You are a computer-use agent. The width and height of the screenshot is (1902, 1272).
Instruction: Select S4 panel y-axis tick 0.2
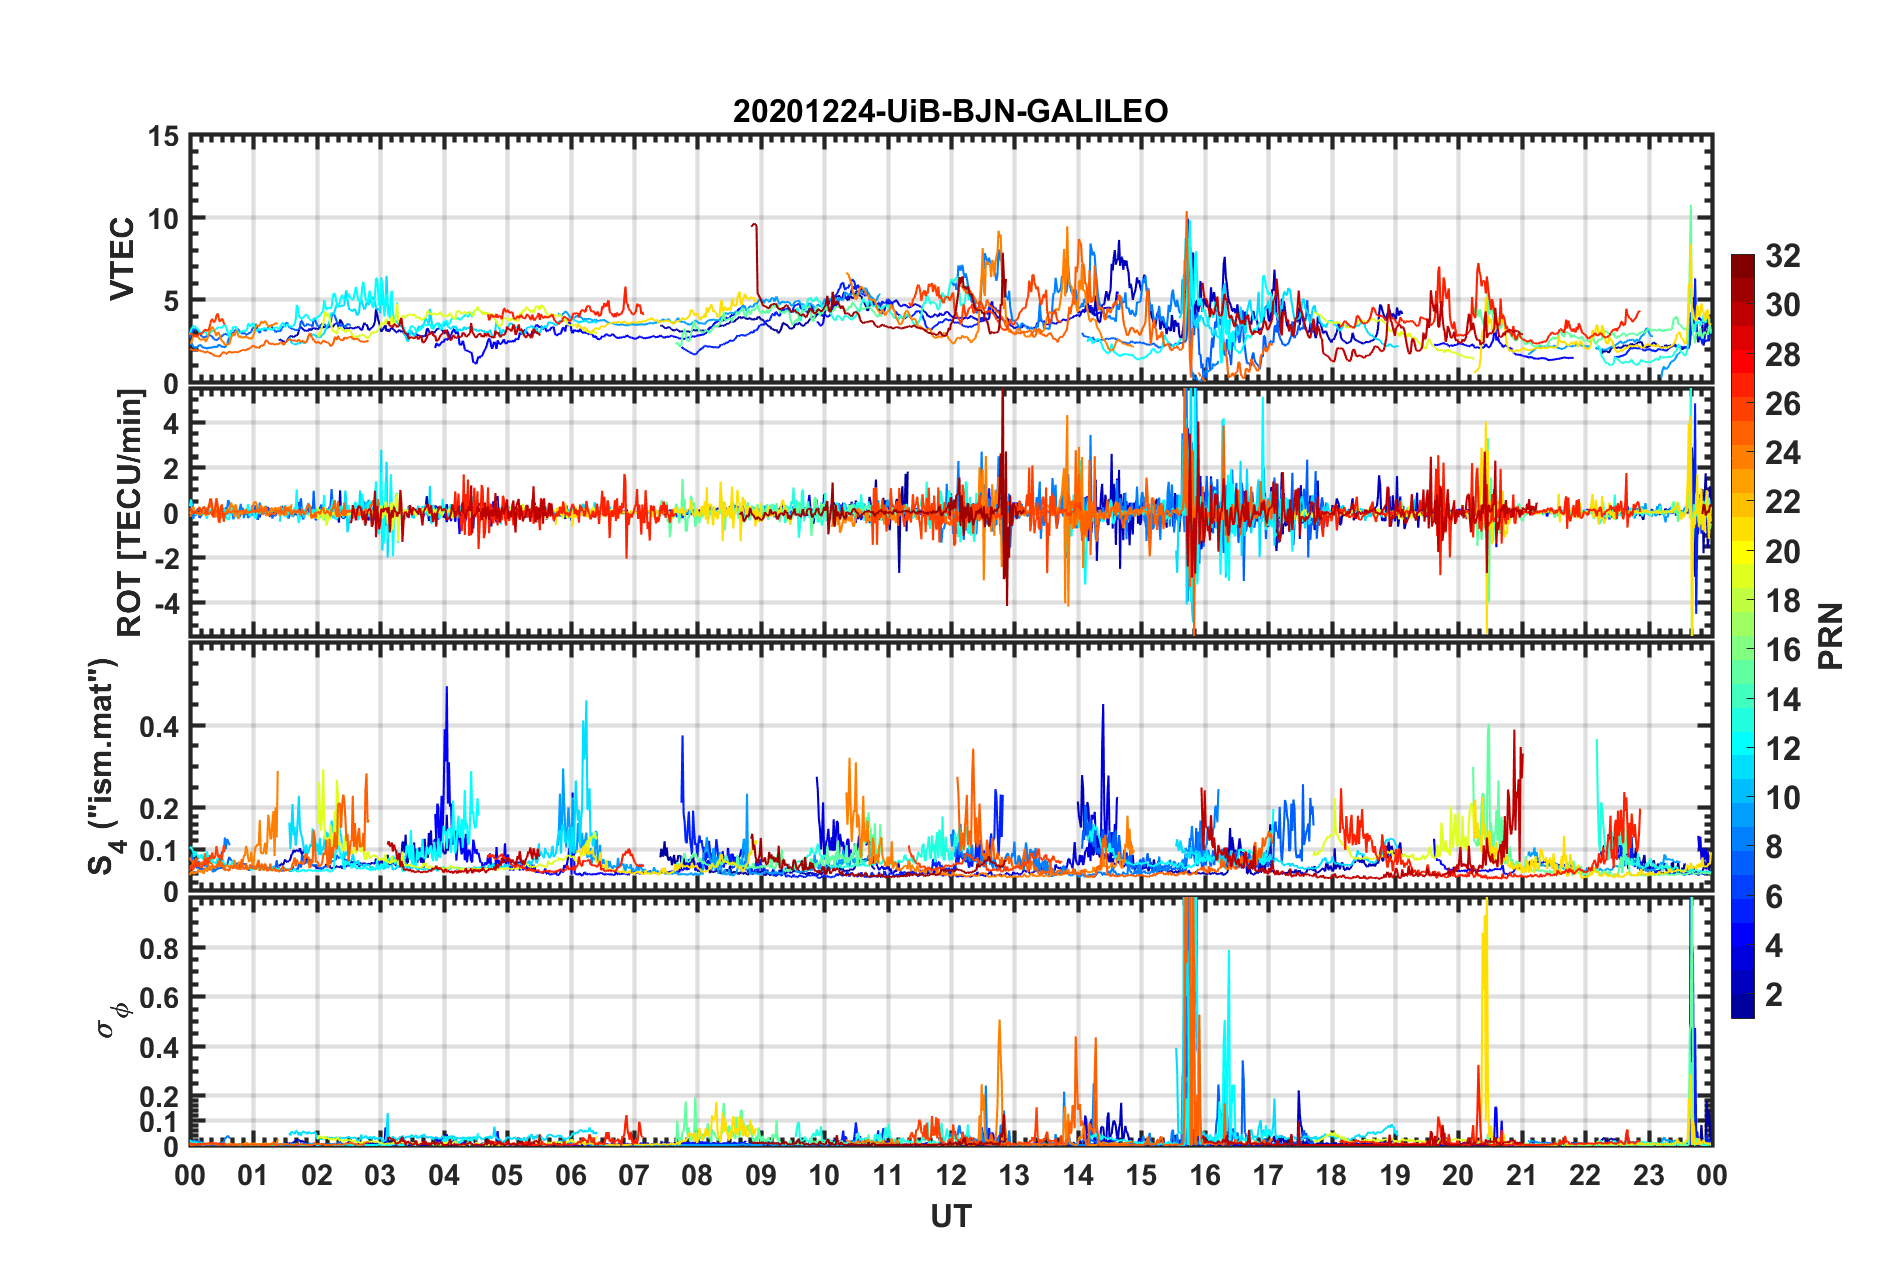point(160,809)
